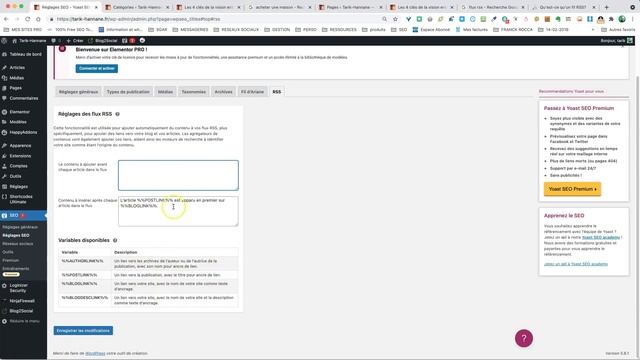
Task: Click Connecter et activer button
Action: 97,69
